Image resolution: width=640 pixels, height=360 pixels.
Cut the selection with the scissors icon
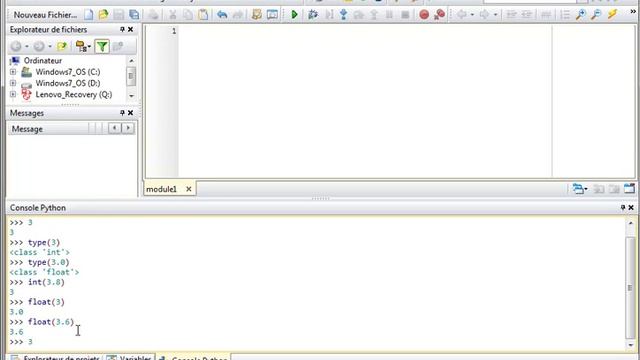(173, 15)
